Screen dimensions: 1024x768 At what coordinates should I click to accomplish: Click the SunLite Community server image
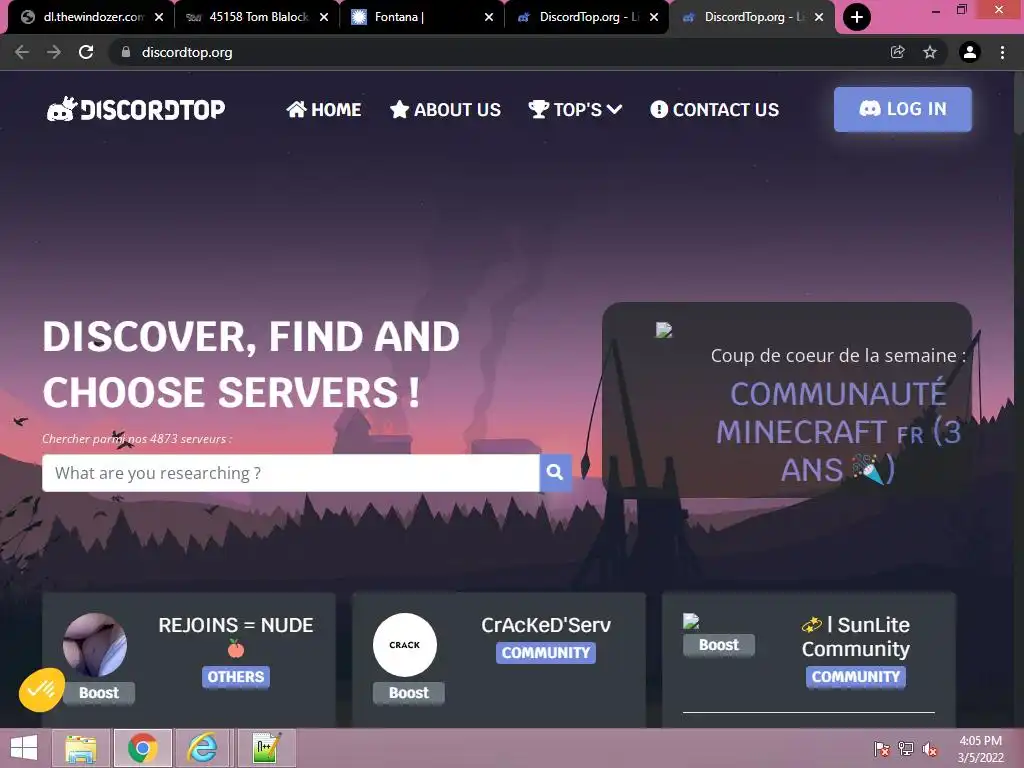point(691,621)
